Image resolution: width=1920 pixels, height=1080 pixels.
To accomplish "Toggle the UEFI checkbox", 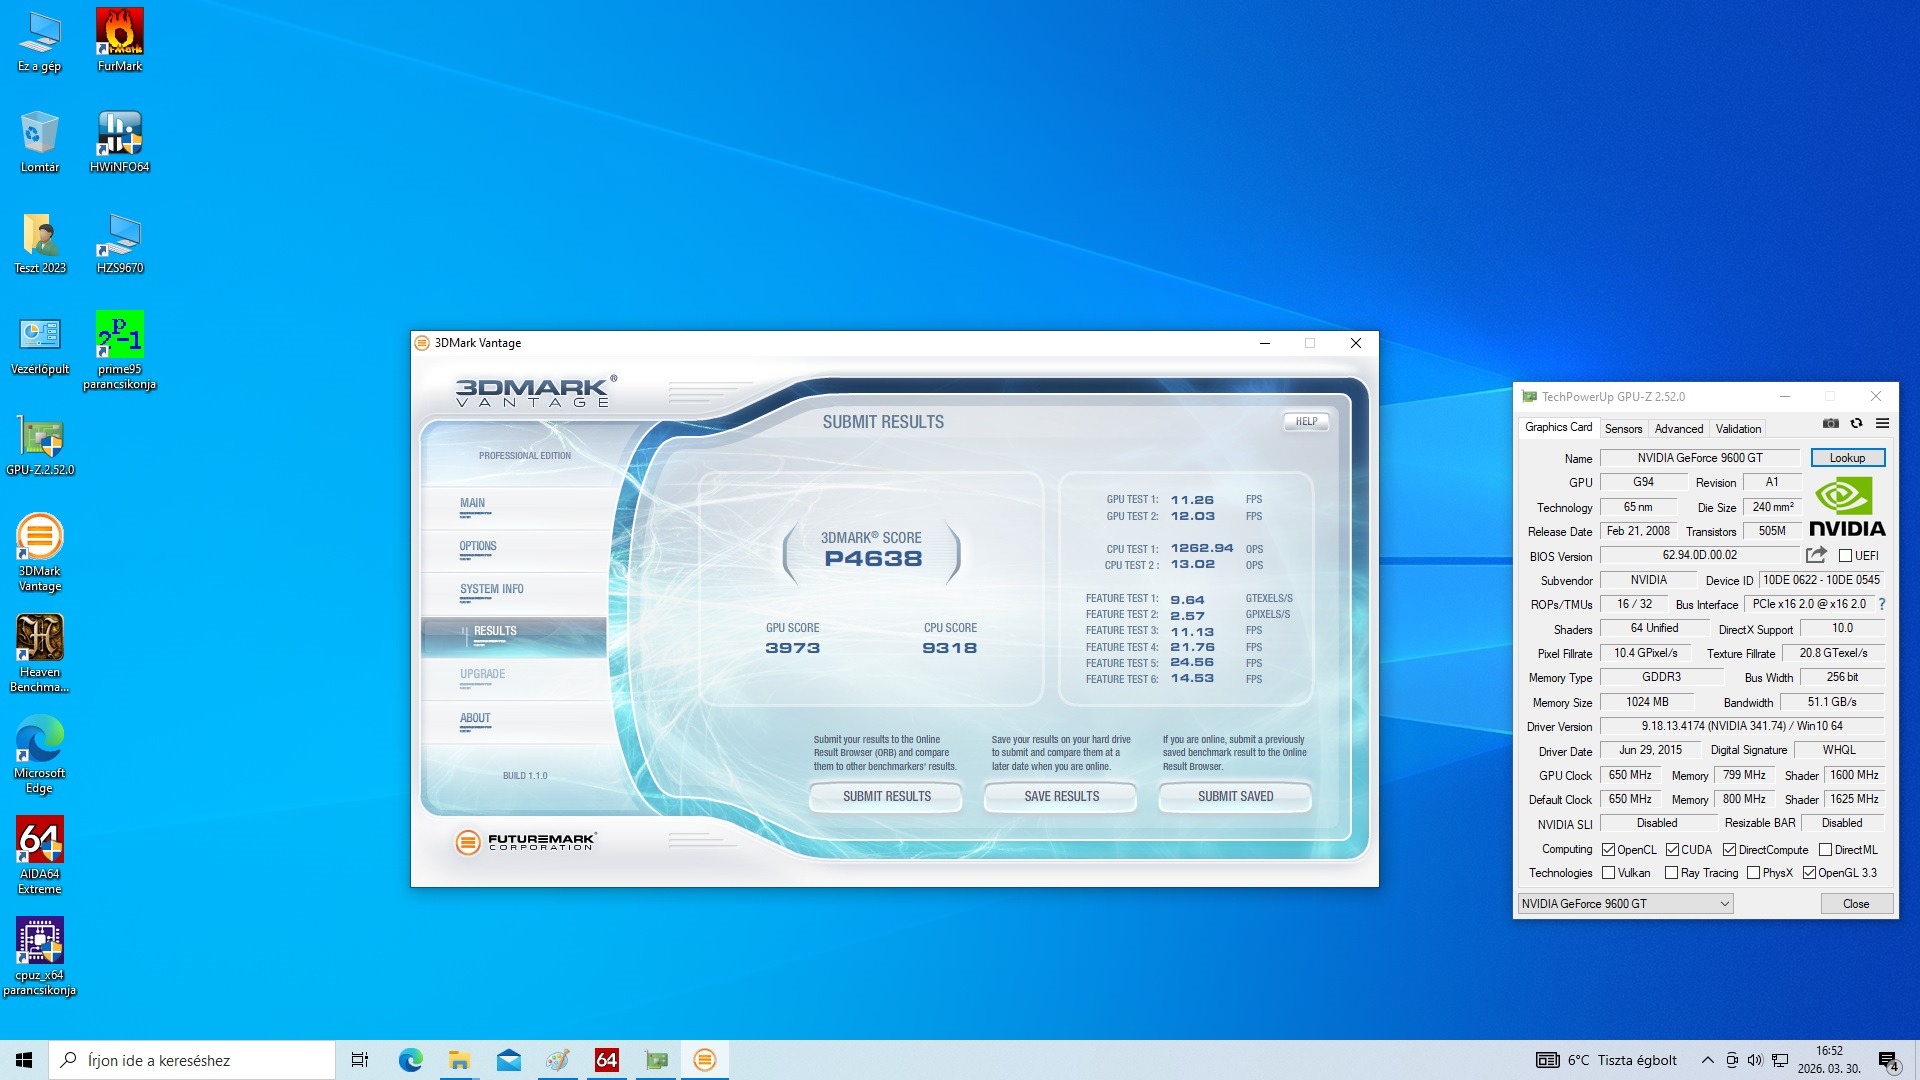I will 1845,556.
